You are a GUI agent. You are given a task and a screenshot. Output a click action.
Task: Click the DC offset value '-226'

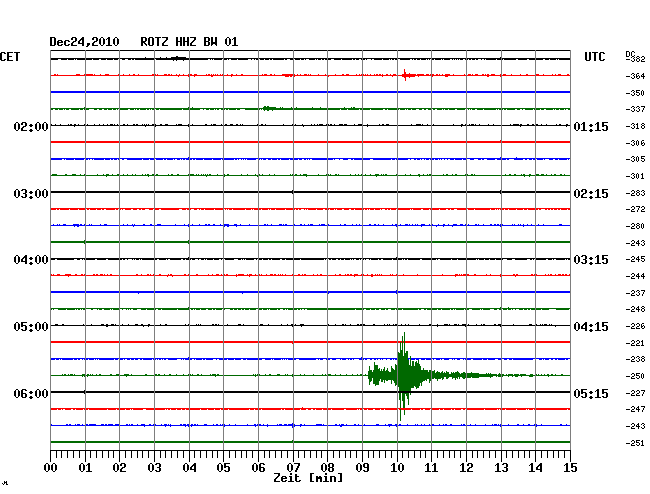(x=635, y=326)
